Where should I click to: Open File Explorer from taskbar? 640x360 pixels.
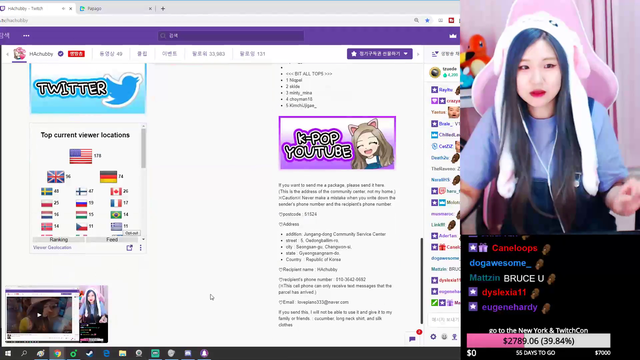click(x=122, y=353)
